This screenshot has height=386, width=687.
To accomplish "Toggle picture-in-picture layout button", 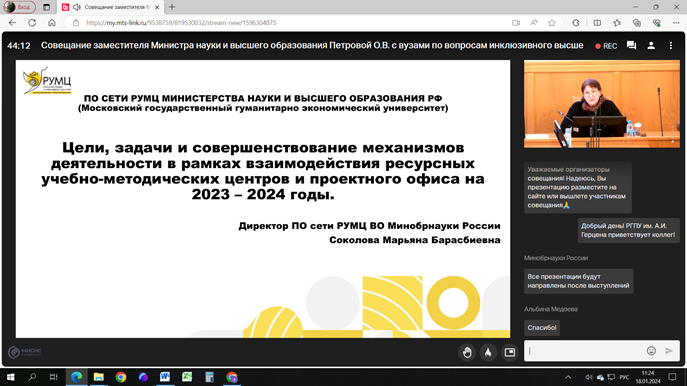I will 510,352.
